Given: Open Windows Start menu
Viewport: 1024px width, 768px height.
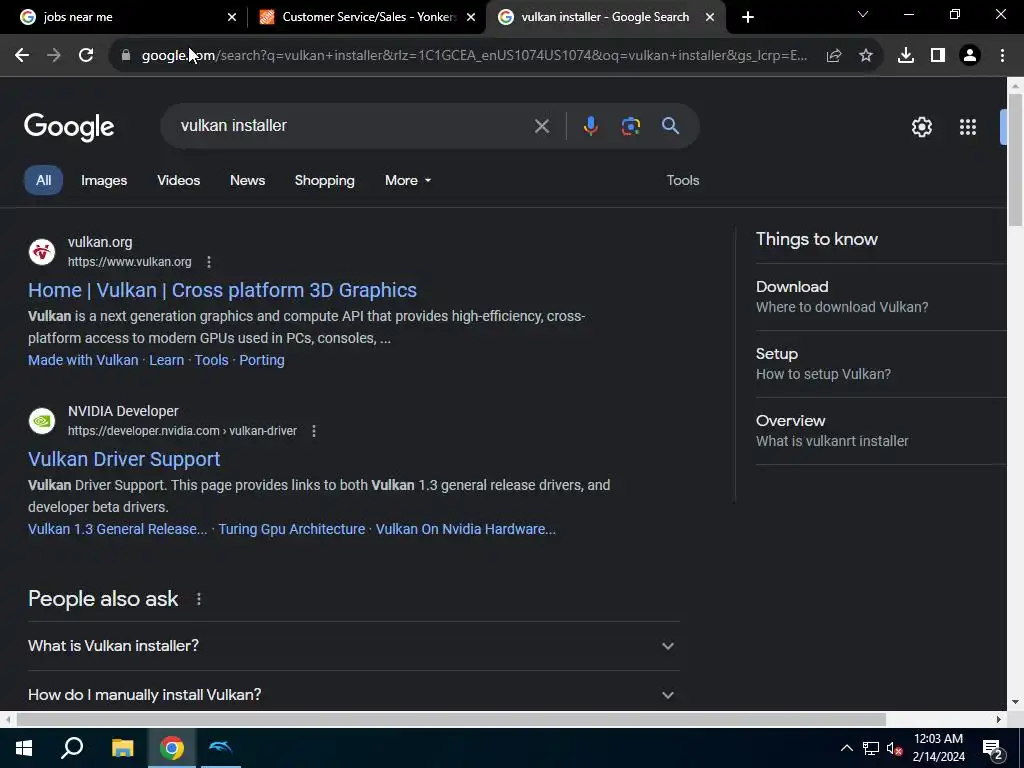Looking at the screenshot, I should (x=24, y=748).
